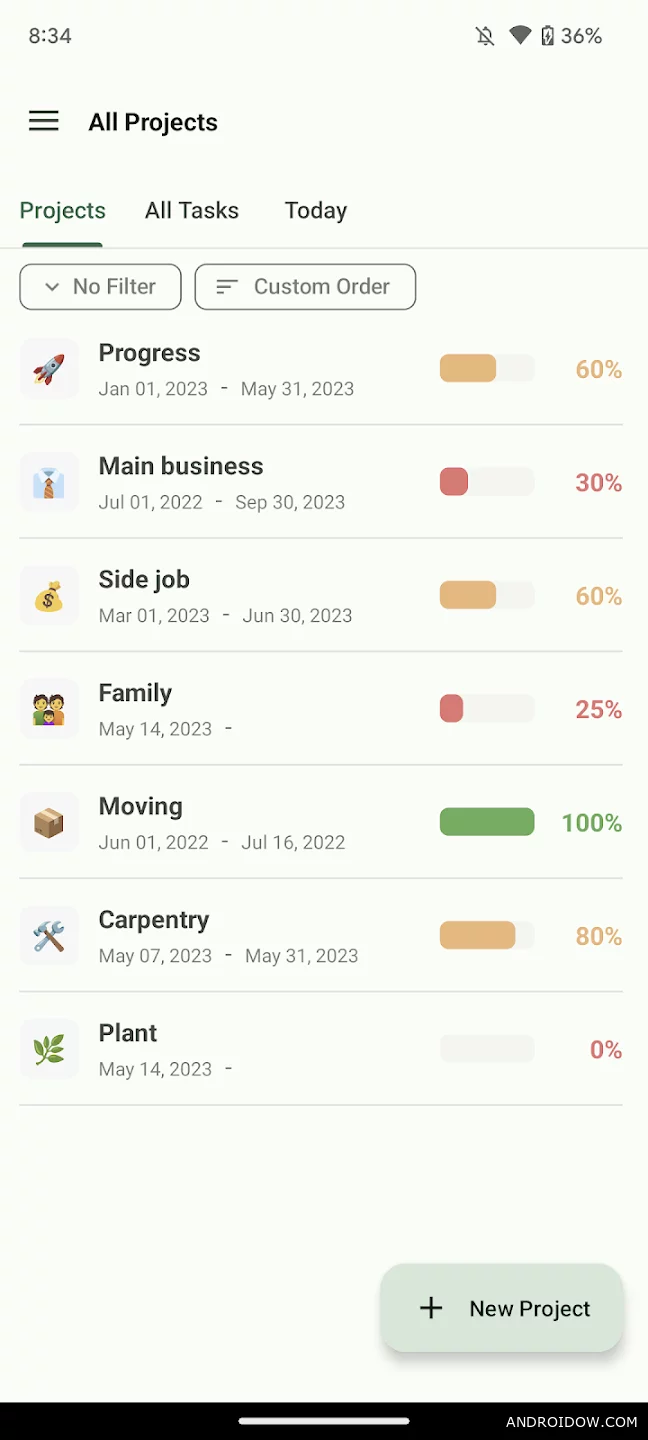This screenshot has width=648, height=1440.
Task: Tap the money bag Side job icon
Action: [49, 596]
